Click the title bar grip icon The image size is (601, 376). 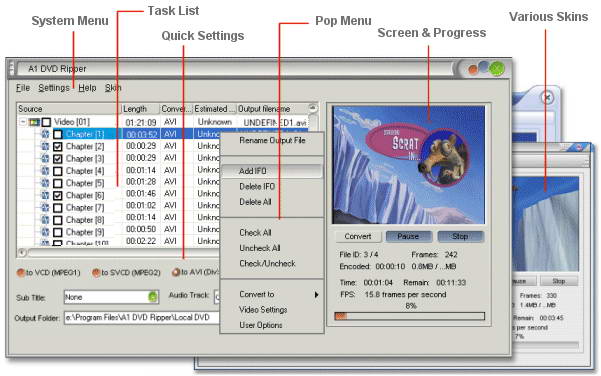(x=11, y=69)
